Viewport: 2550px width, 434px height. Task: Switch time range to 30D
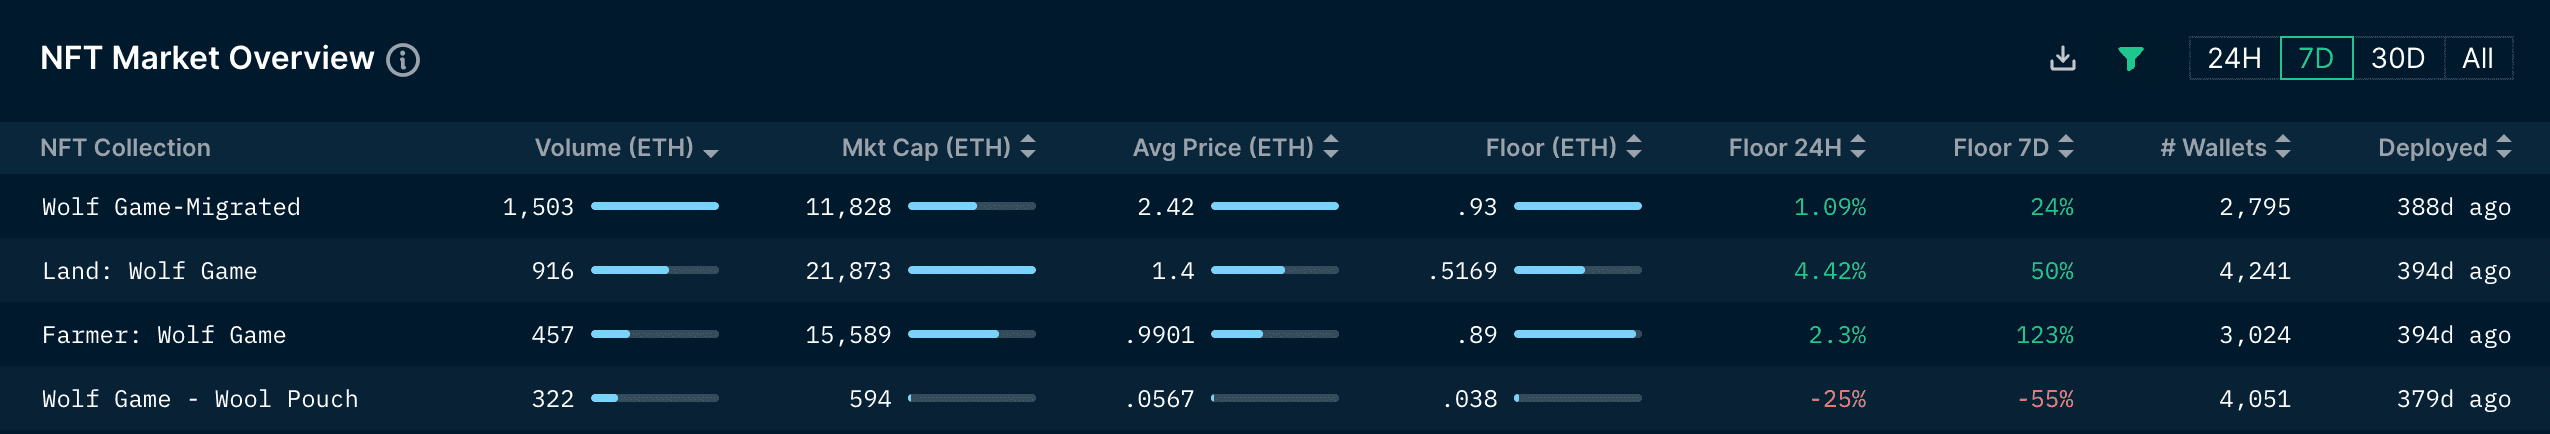2398,59
